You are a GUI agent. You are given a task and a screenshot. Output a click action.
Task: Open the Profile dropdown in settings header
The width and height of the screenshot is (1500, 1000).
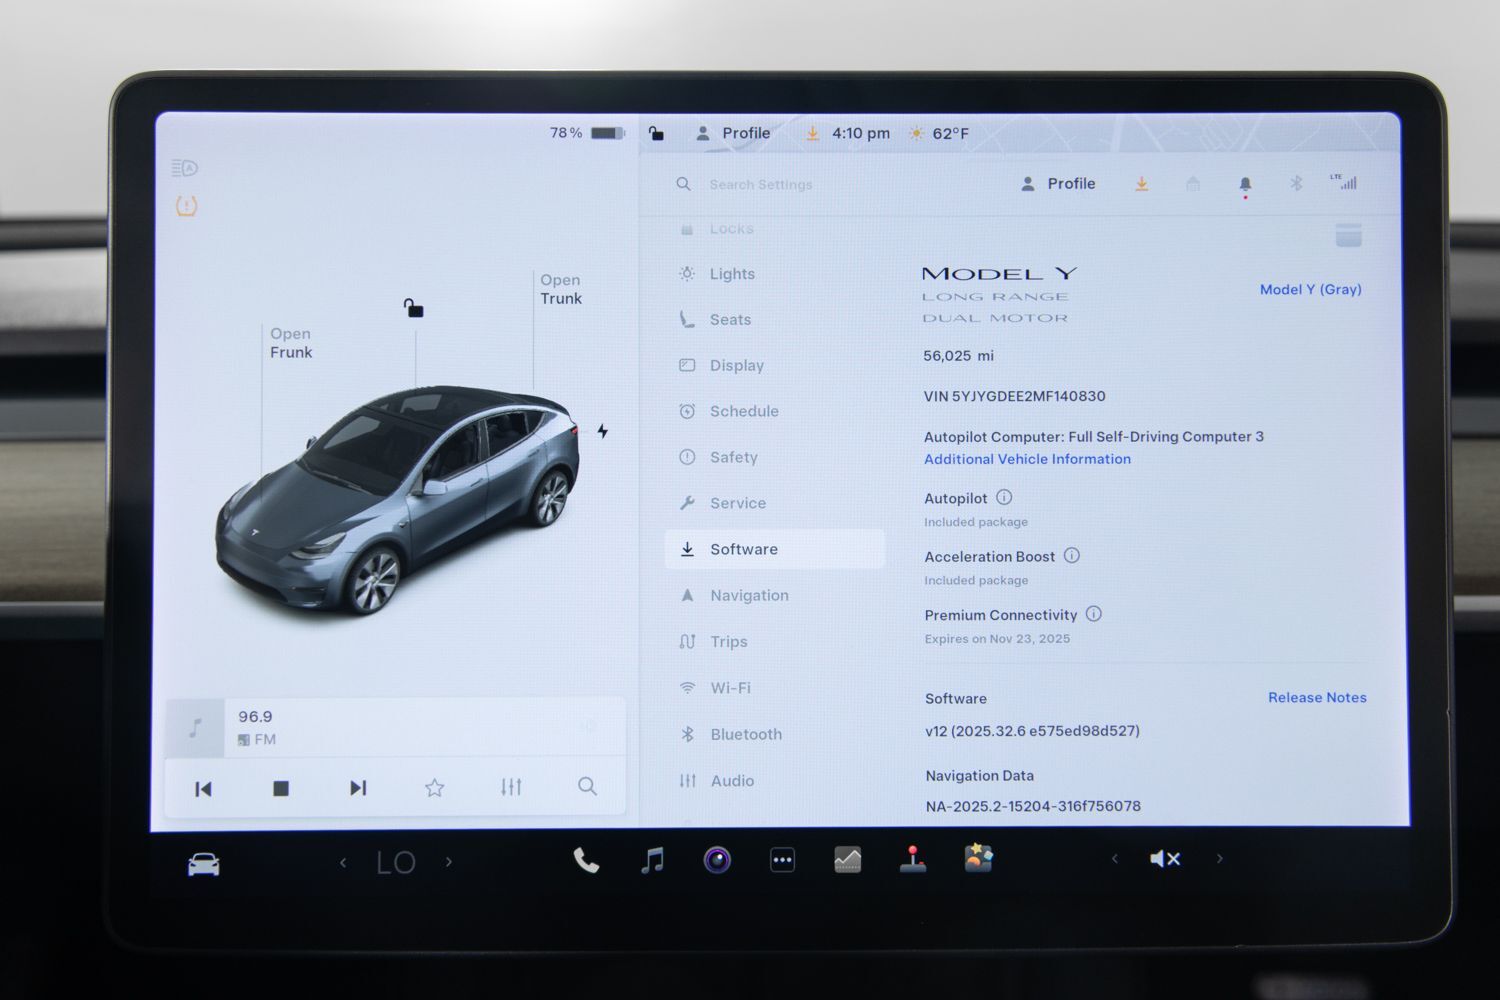[1058, 184]
